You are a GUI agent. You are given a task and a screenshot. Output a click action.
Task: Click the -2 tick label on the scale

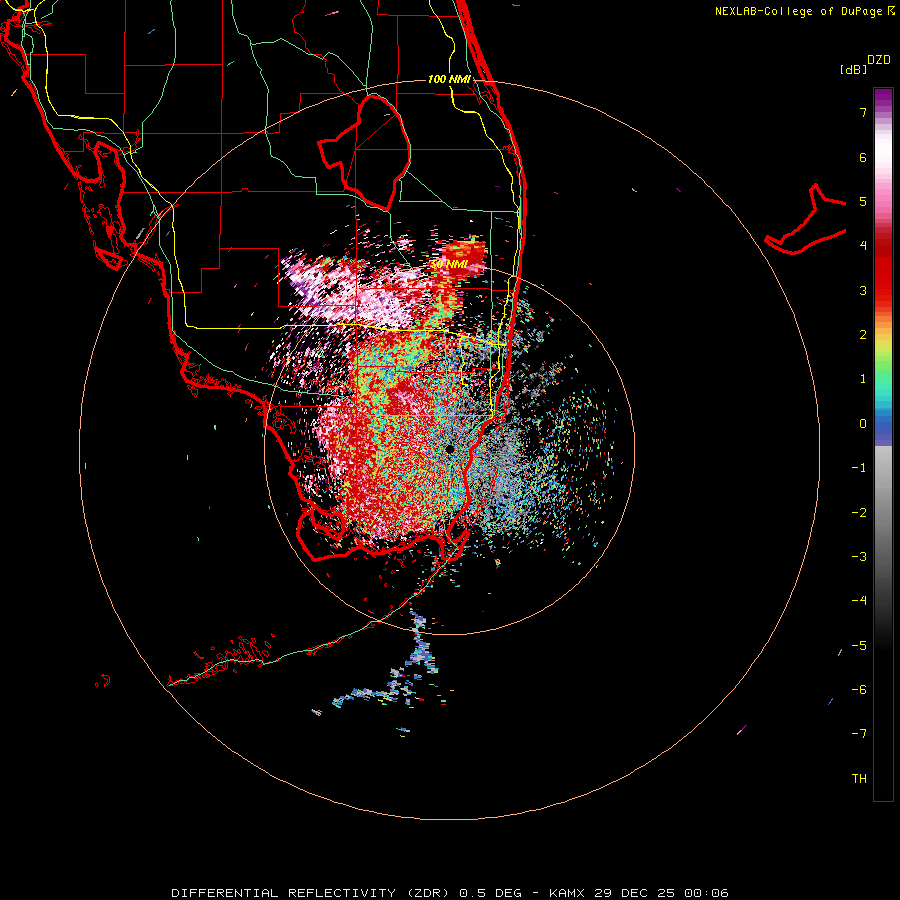click(x=859, y=512)
